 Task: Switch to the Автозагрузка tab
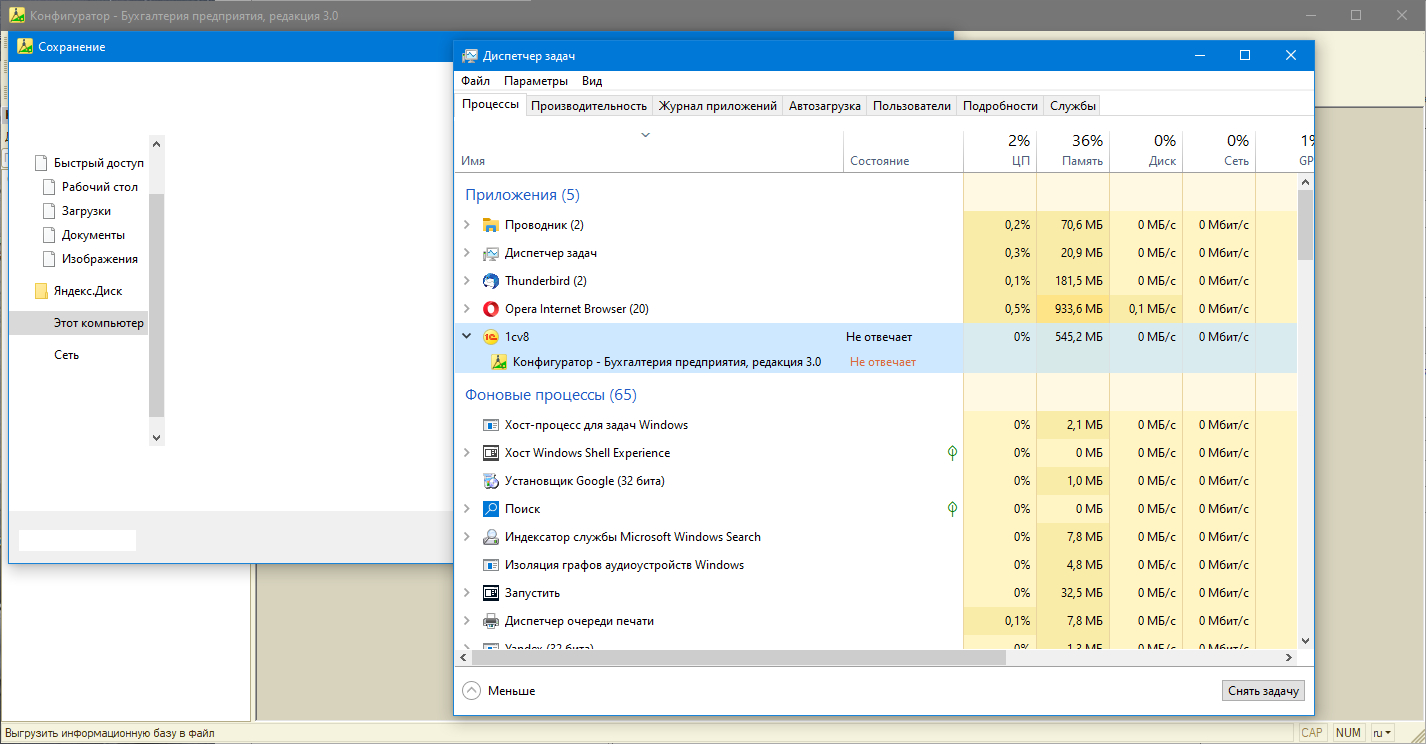coord(825,105)
